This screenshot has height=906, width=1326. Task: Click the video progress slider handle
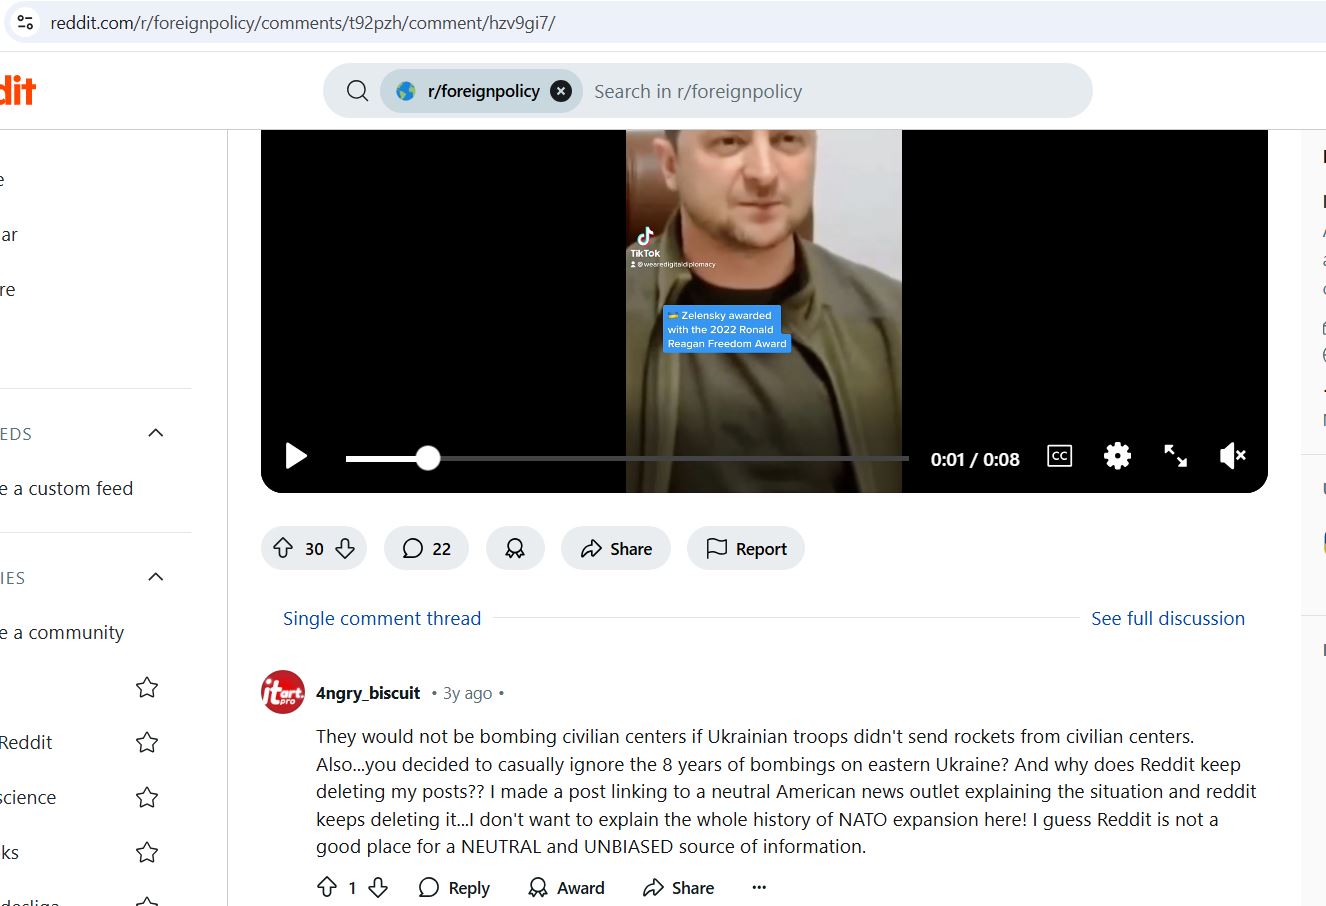[x=428, y=458]
